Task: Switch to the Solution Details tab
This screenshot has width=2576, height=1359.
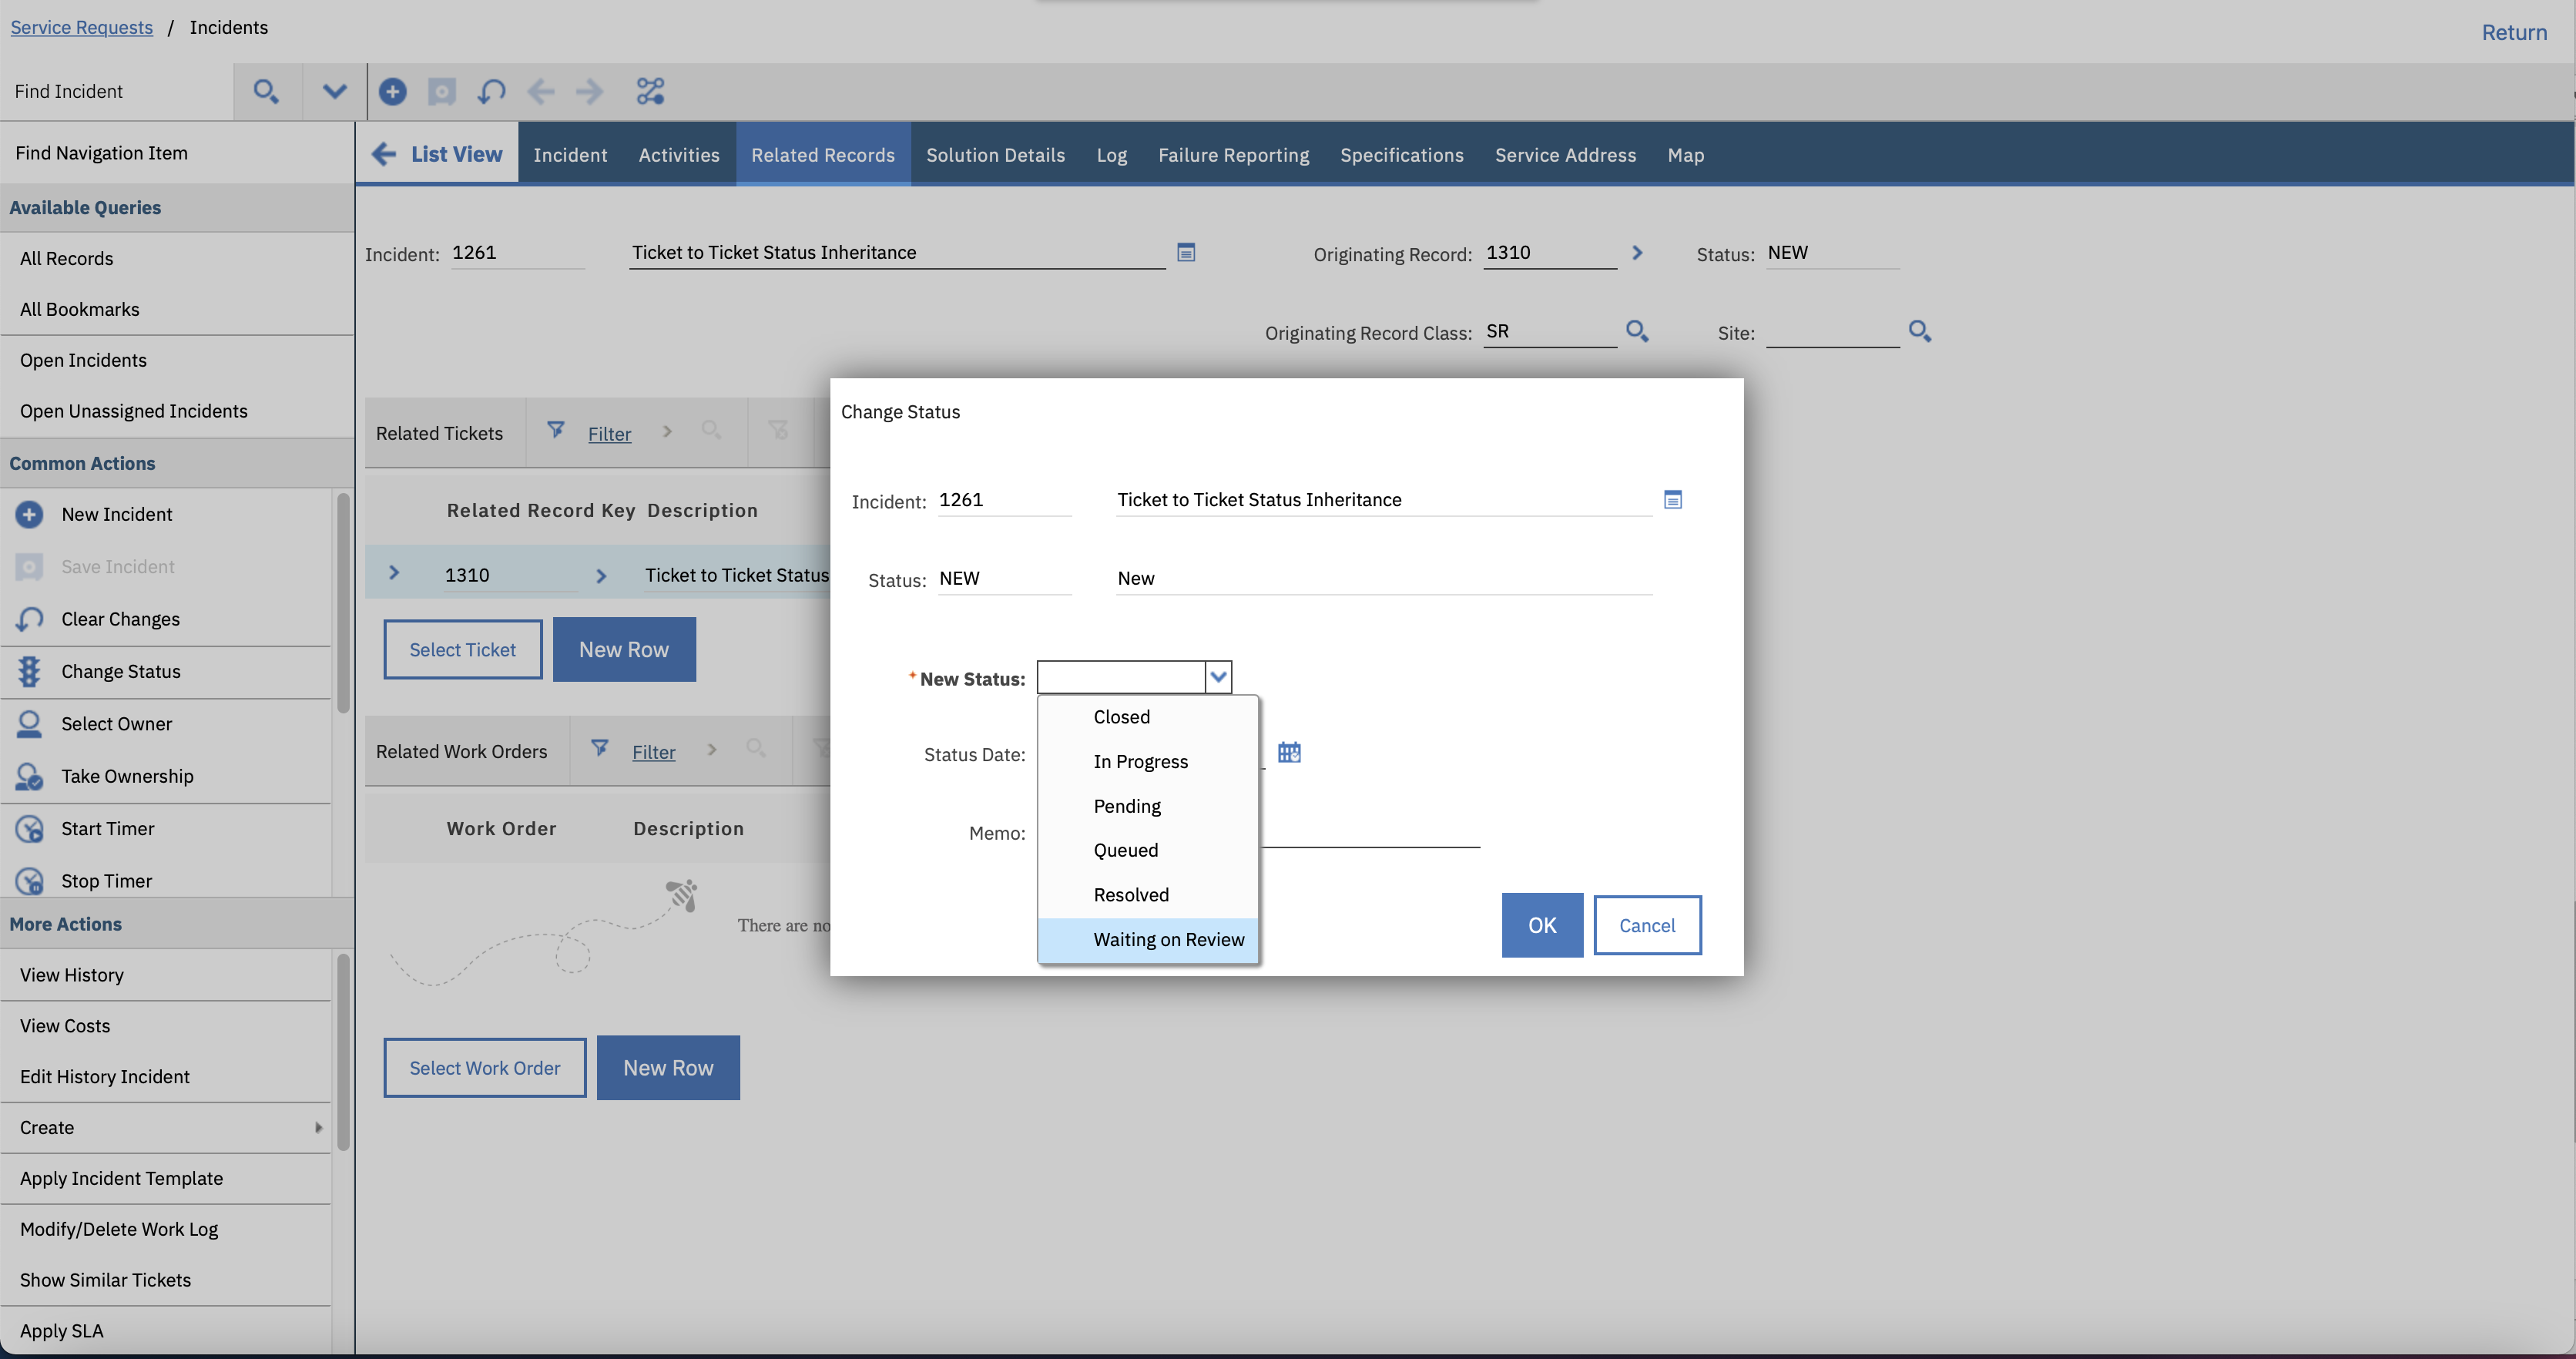Action: 994,155
